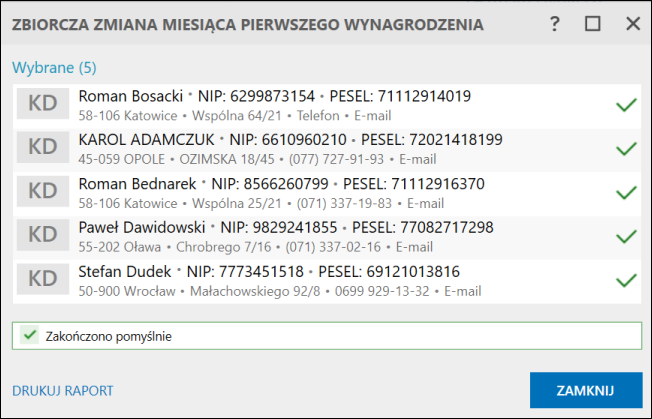
Task: Open help with the question mark
Action: [x=555, y=24]
